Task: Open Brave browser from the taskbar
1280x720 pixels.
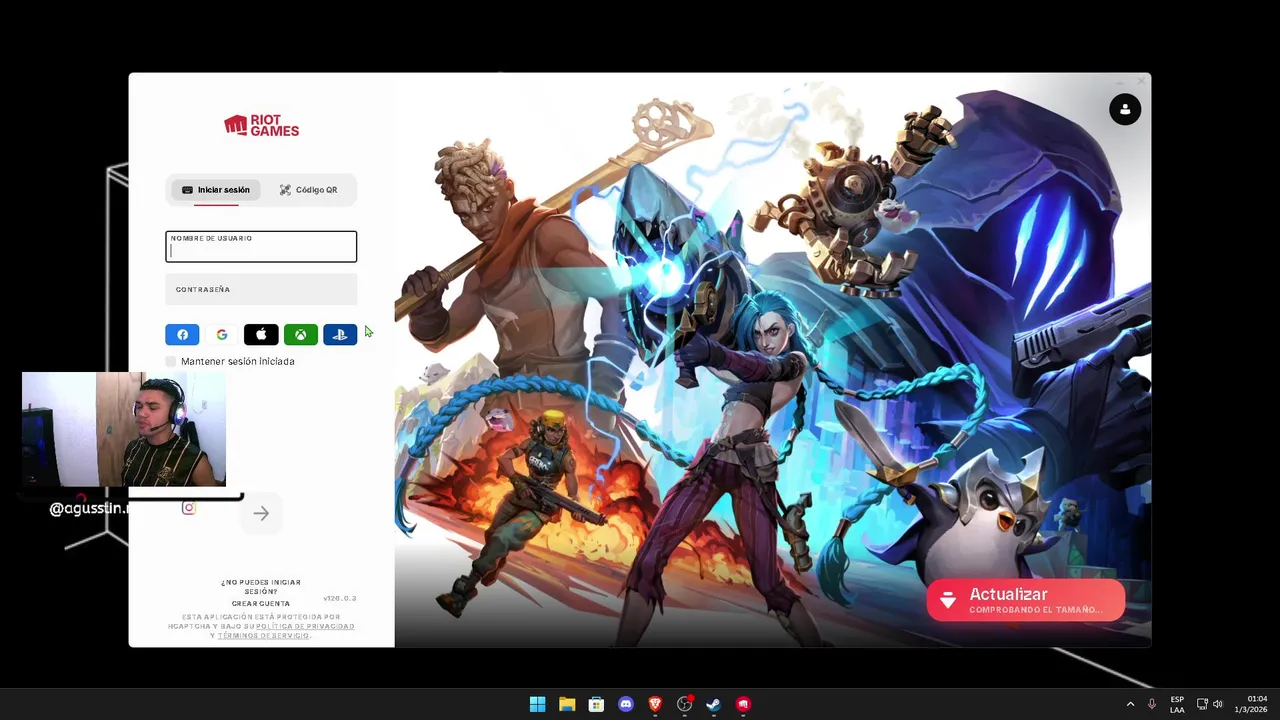Action: click(655, 704)
